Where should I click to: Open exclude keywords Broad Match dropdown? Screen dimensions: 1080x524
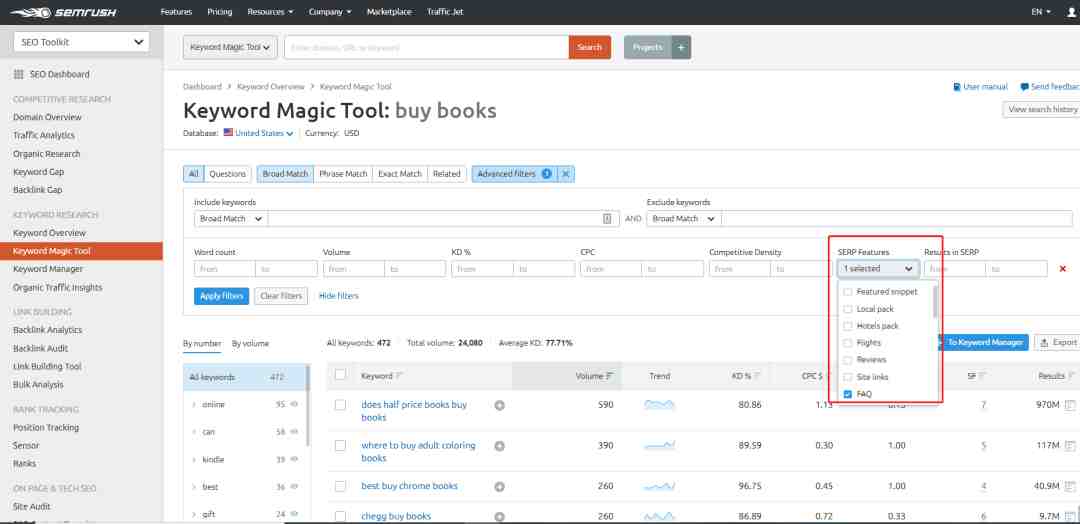coord(683,218)
